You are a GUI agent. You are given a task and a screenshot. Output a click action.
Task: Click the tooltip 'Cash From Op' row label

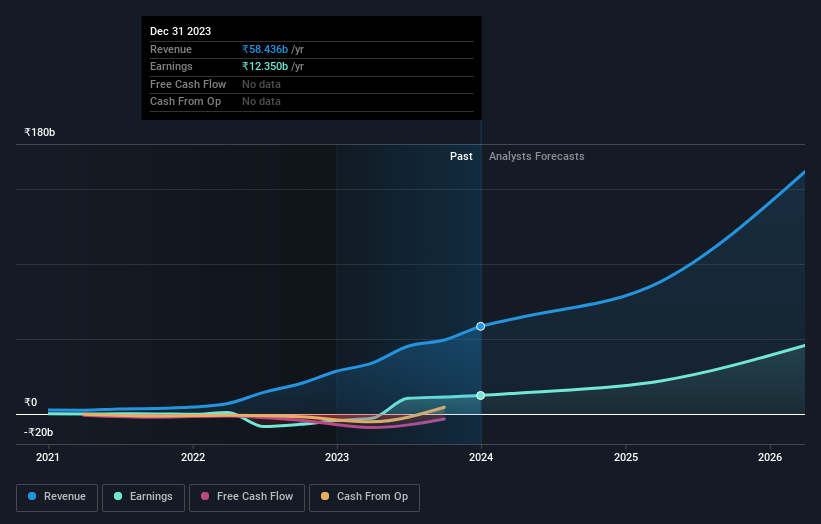[x=185, y=102]
